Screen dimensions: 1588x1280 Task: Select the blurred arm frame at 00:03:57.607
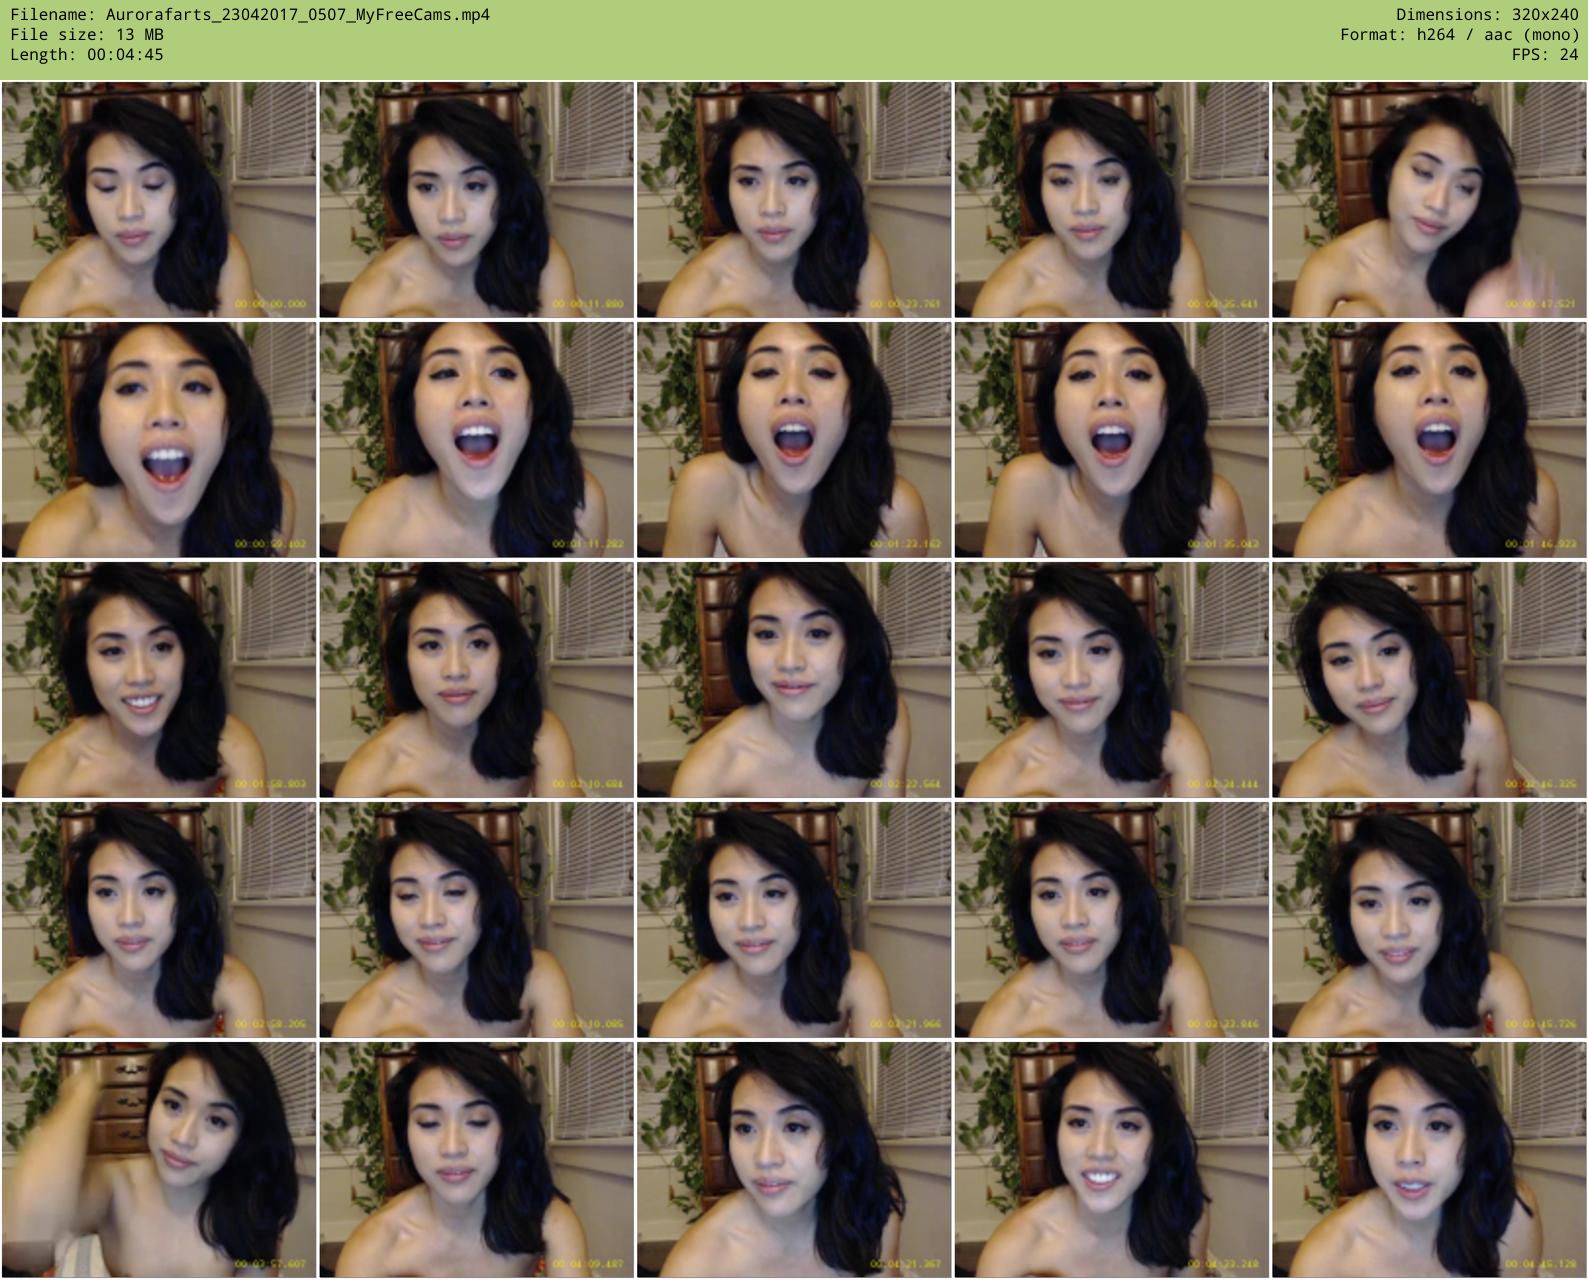coord(159,1160)
